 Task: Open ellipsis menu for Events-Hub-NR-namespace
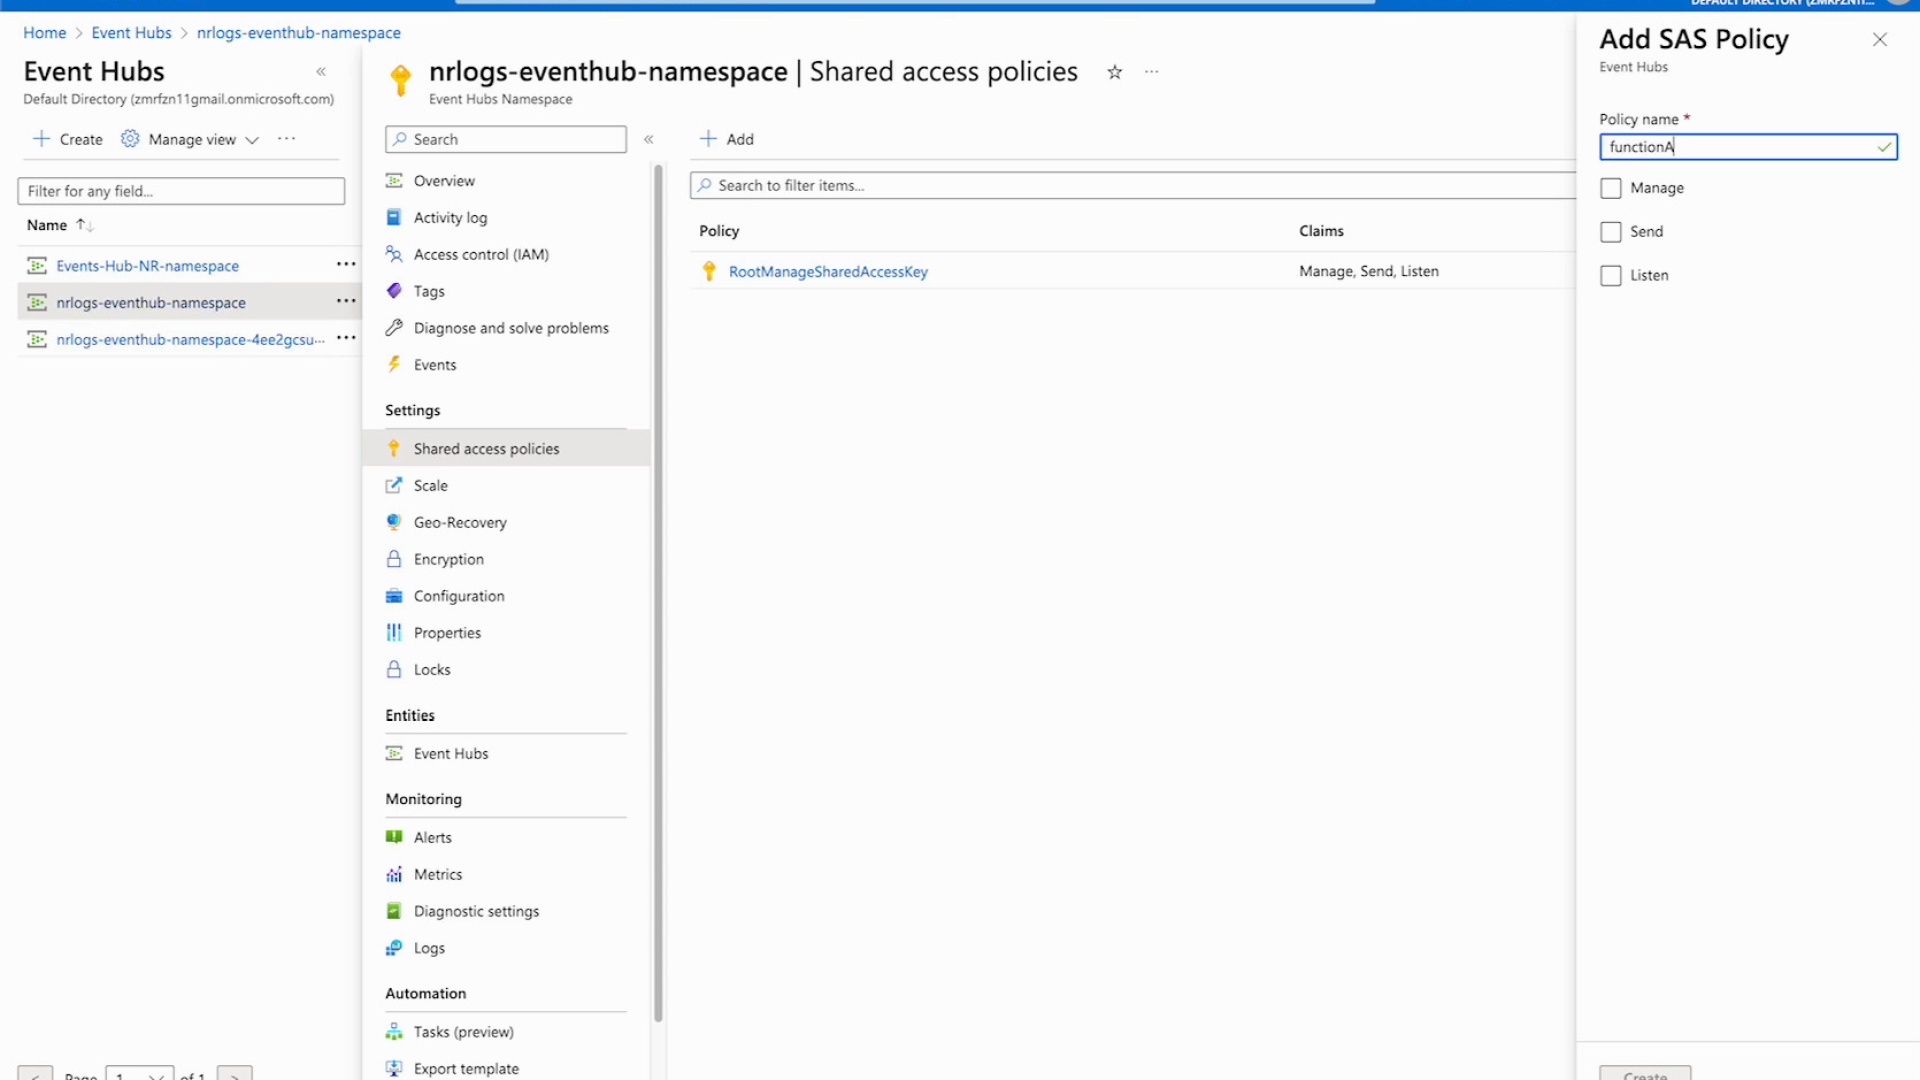pos(346,264)
